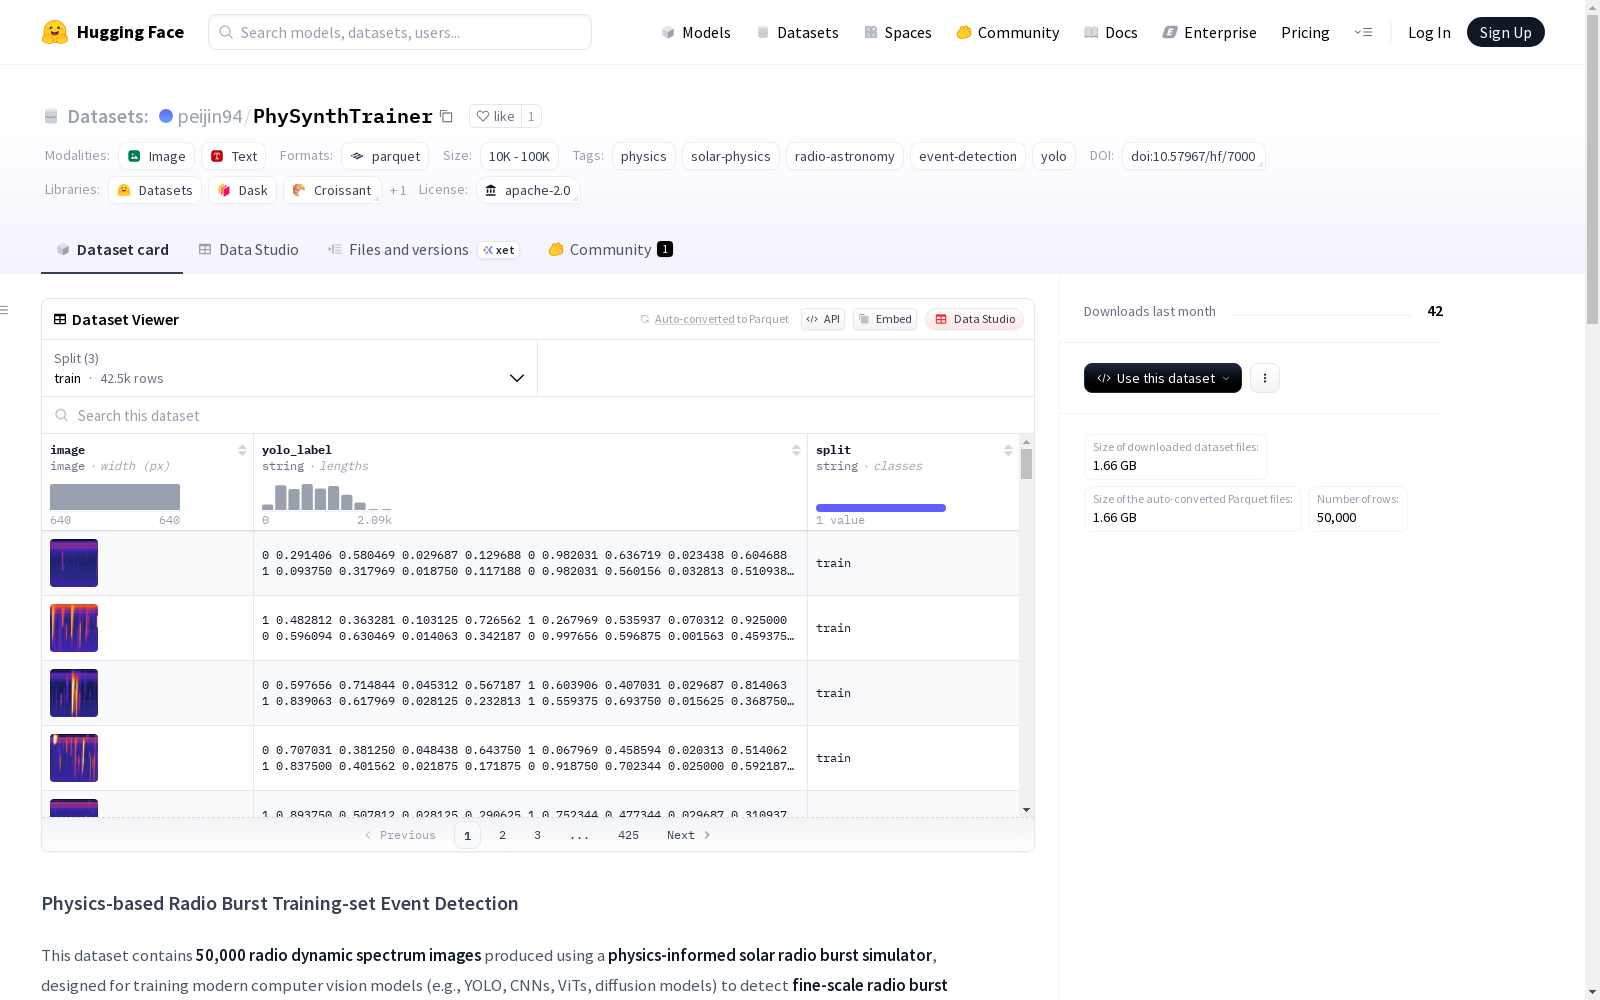Click the yolo_label cell starting 0 0.291406

[530, 563]
